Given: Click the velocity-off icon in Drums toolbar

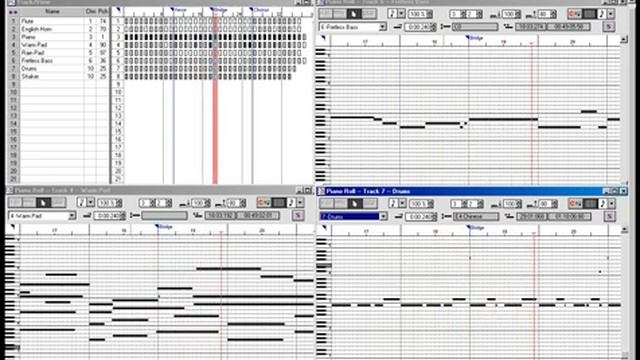Looking at the screenshot, I should (x=531, y=204).
